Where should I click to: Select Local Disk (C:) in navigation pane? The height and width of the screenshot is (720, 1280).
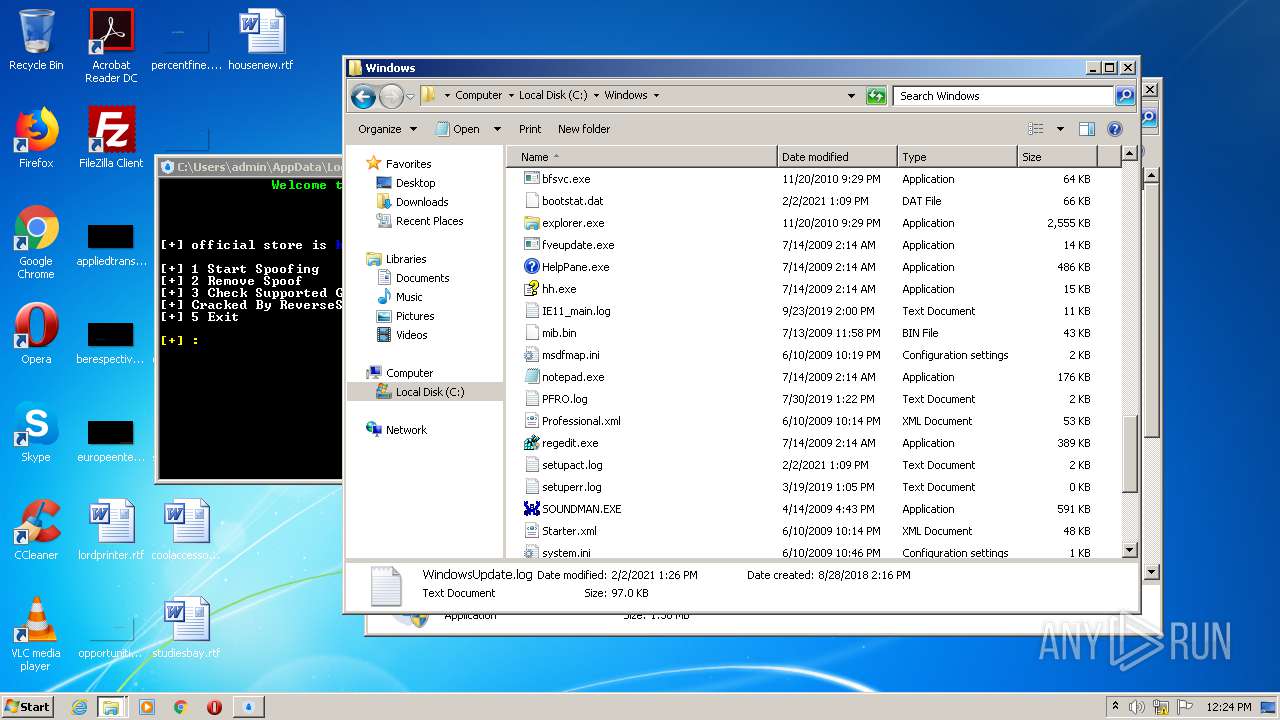pyautogui.click(x=424, y=392)
